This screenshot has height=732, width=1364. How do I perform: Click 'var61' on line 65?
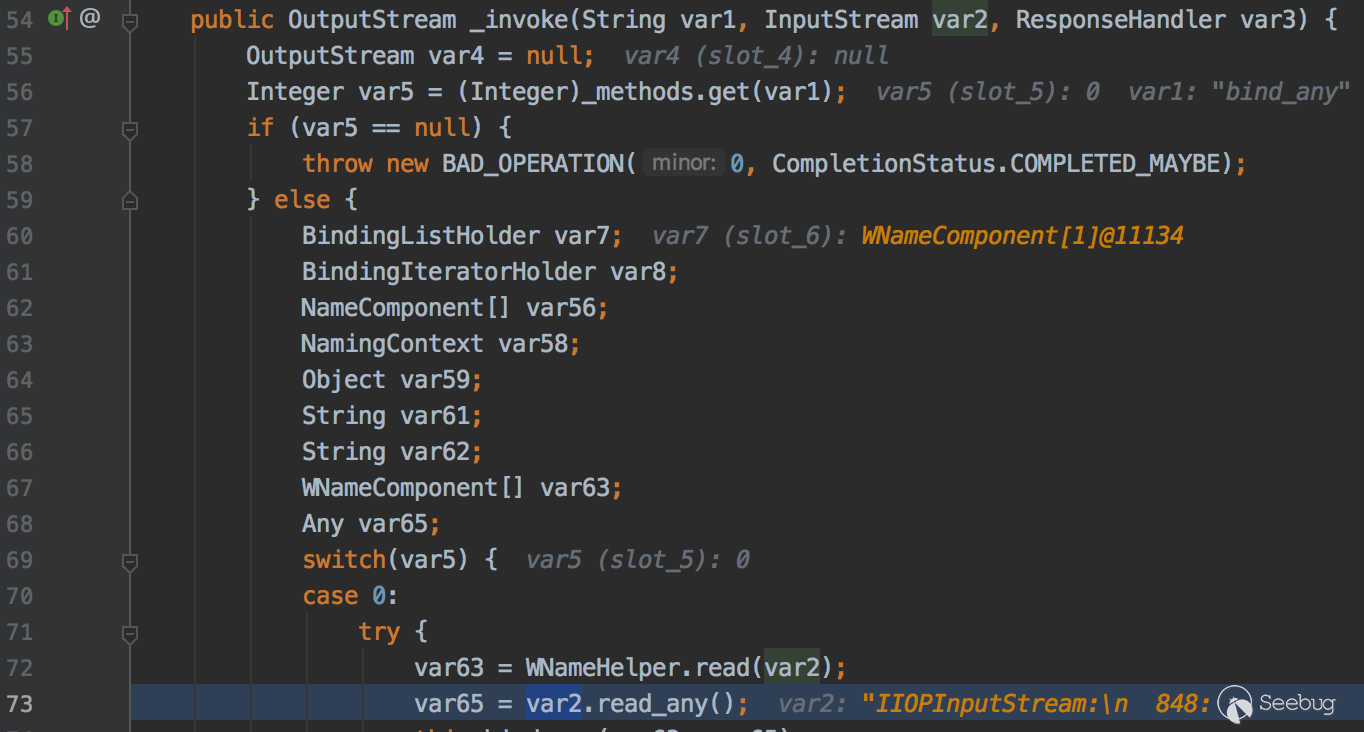pyautogui.click(x=435, y=415)
